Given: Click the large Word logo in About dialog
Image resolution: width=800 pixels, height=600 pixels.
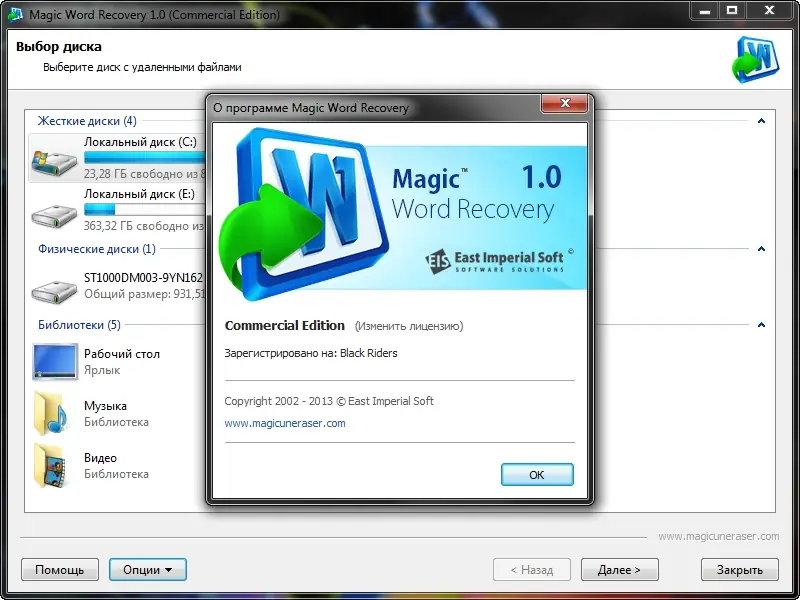Looking at the screenshot, I should [x=303, y=213].
